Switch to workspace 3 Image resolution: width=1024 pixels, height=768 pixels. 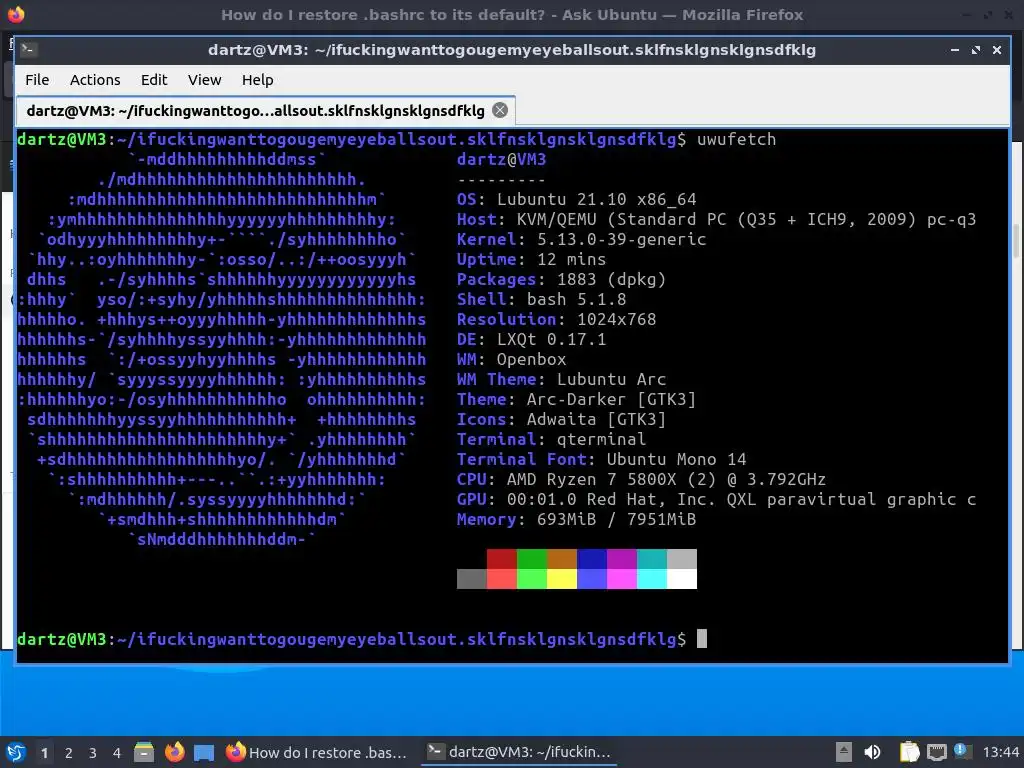click(x=93, y=752)
